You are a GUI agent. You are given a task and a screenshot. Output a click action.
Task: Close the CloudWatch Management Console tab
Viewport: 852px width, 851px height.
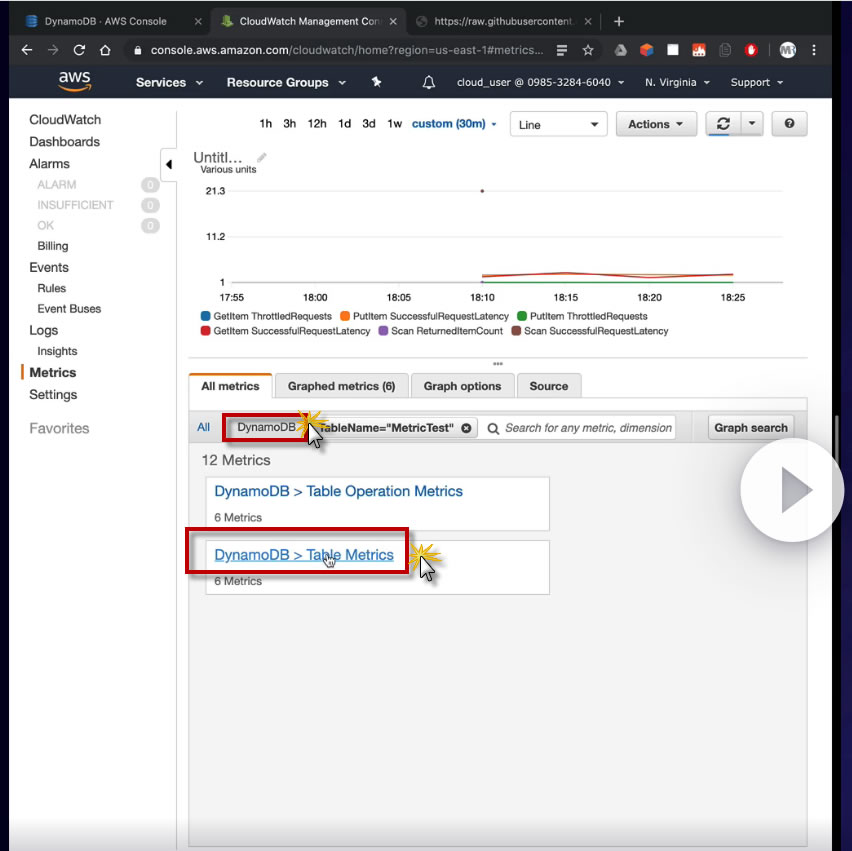click(393, 21)
